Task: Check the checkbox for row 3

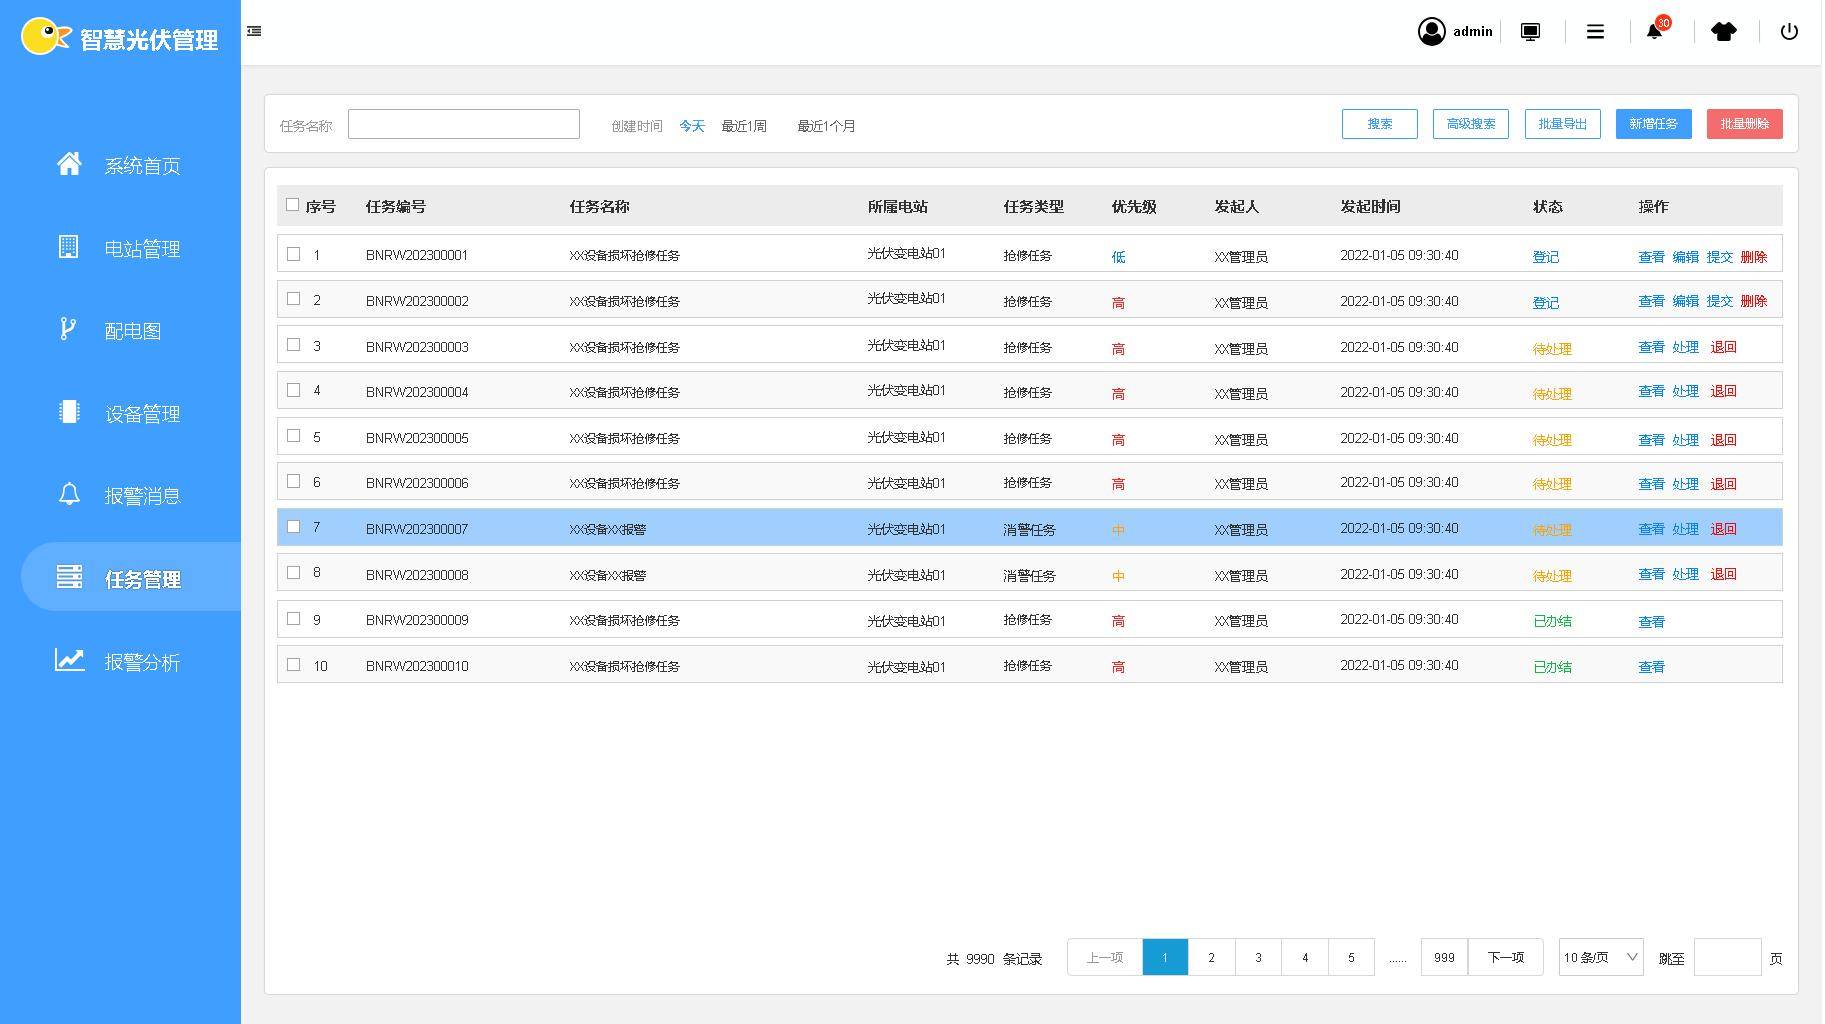Action: click(x=293, y=345)
